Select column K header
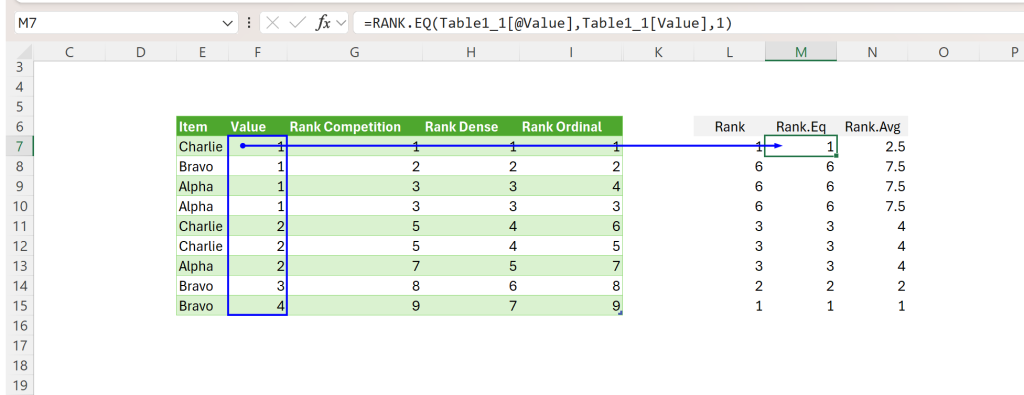 tap(658, 52)
